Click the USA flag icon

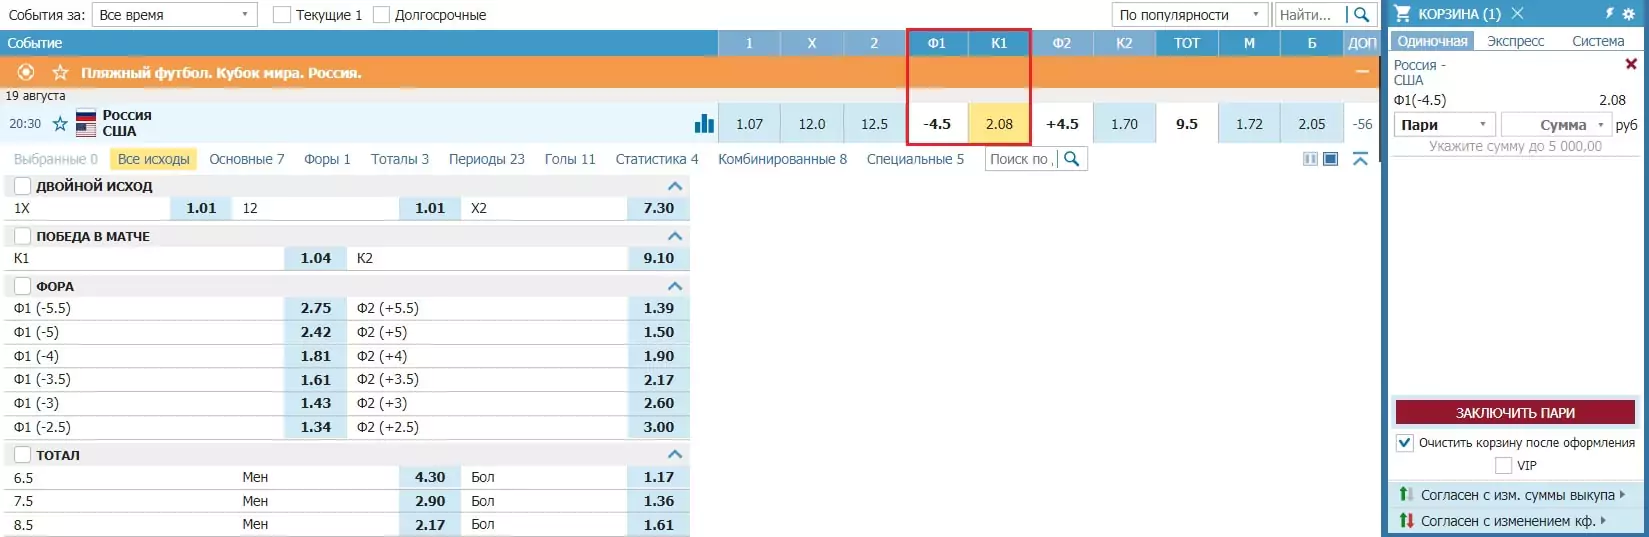(x=86, y=130)
